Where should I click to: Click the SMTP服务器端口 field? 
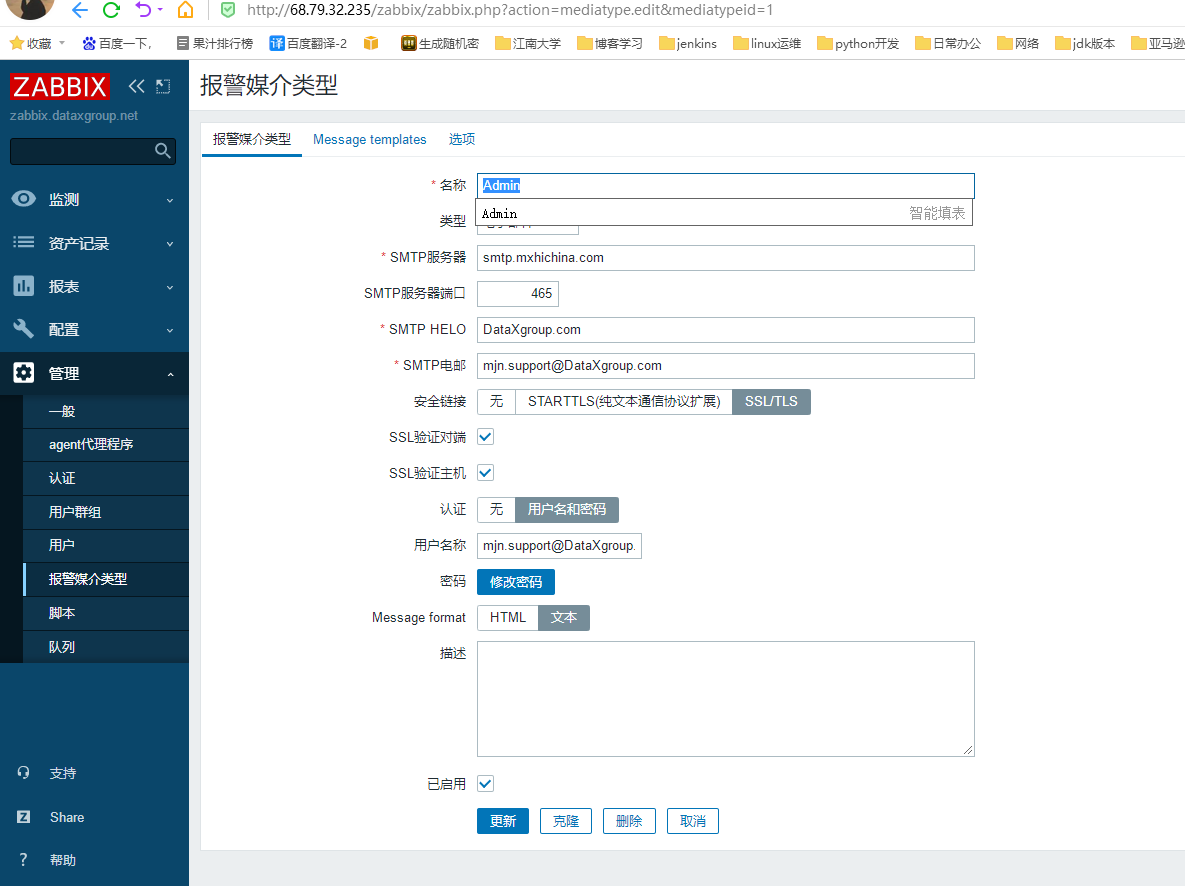click(518, 293)
